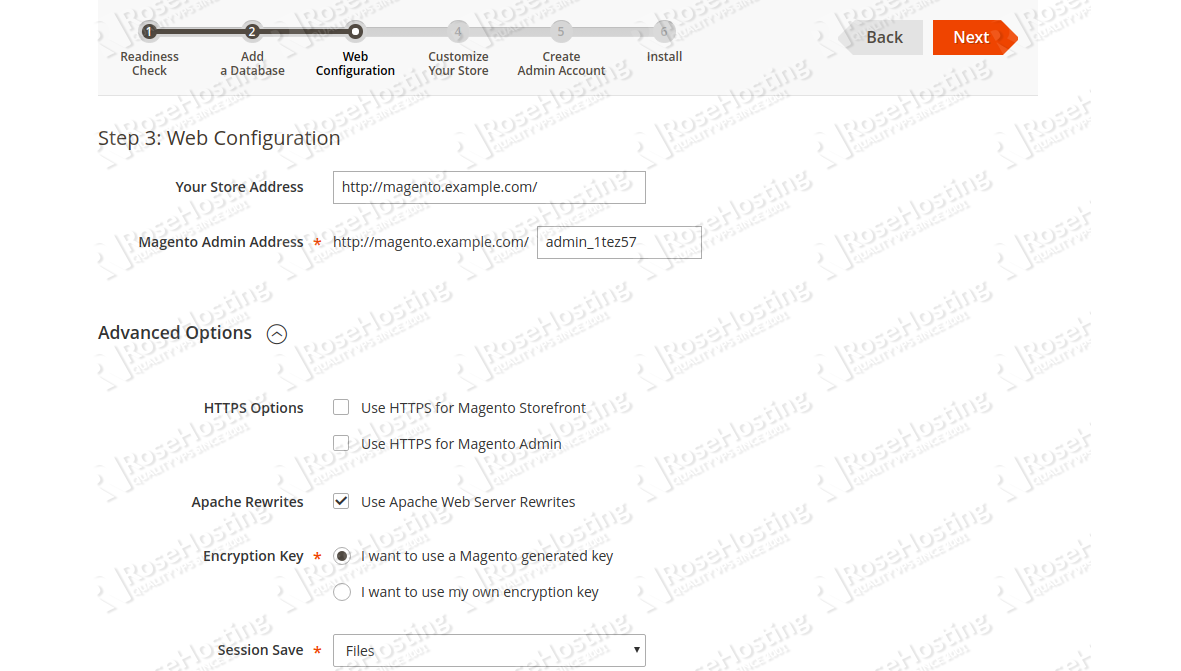
Task: Select I want to use my own encryption key
Action: [341, 591]
